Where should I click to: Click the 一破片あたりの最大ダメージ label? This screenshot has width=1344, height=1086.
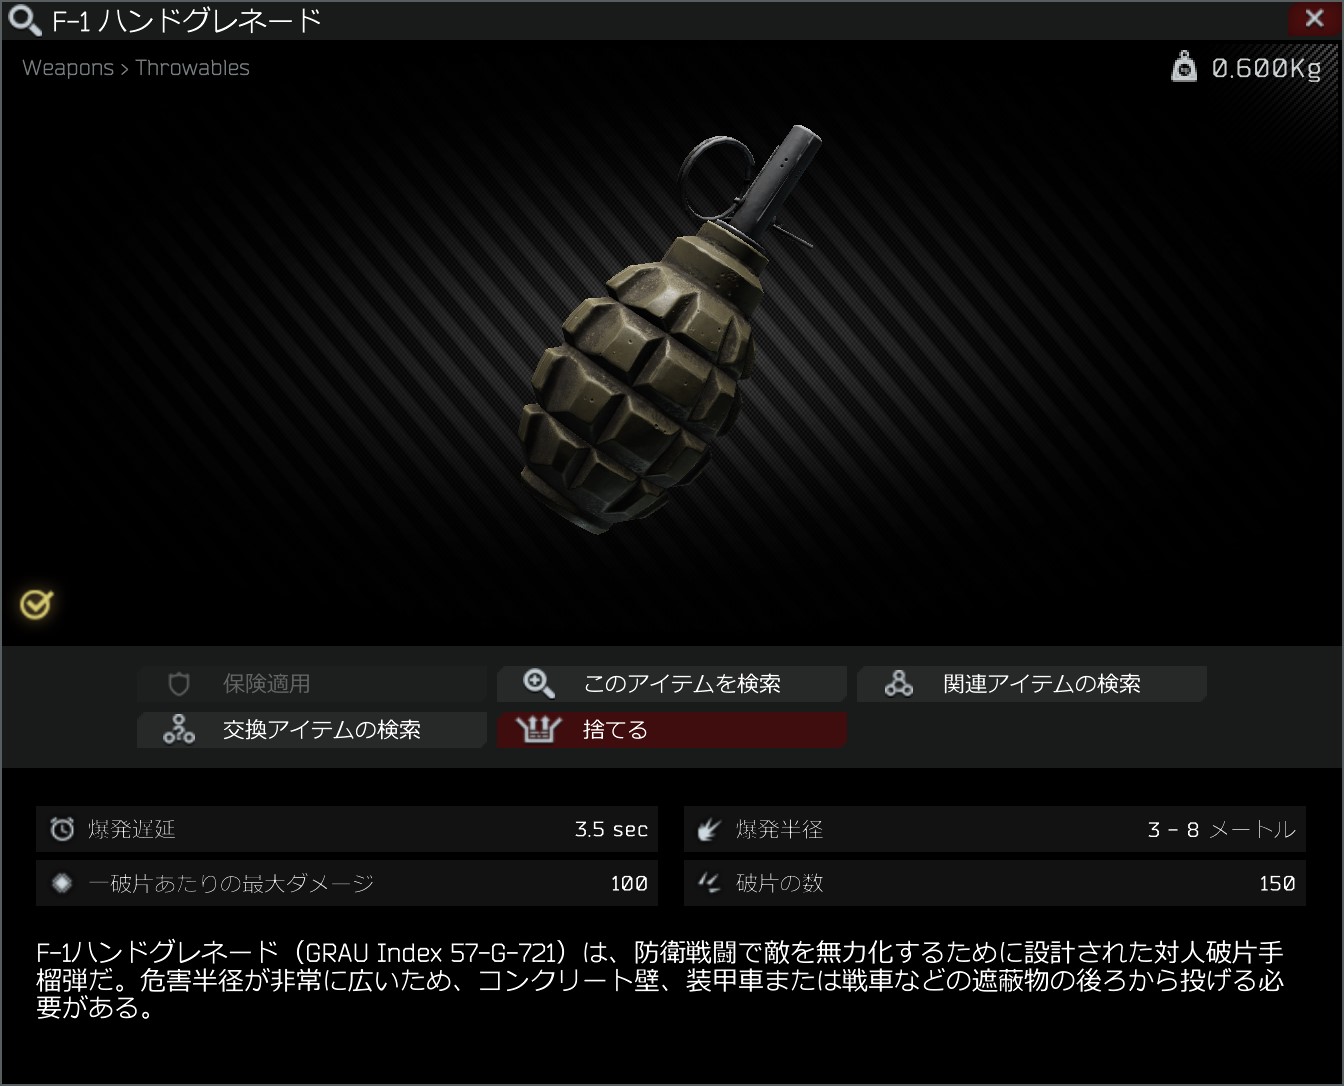[231, 883]
